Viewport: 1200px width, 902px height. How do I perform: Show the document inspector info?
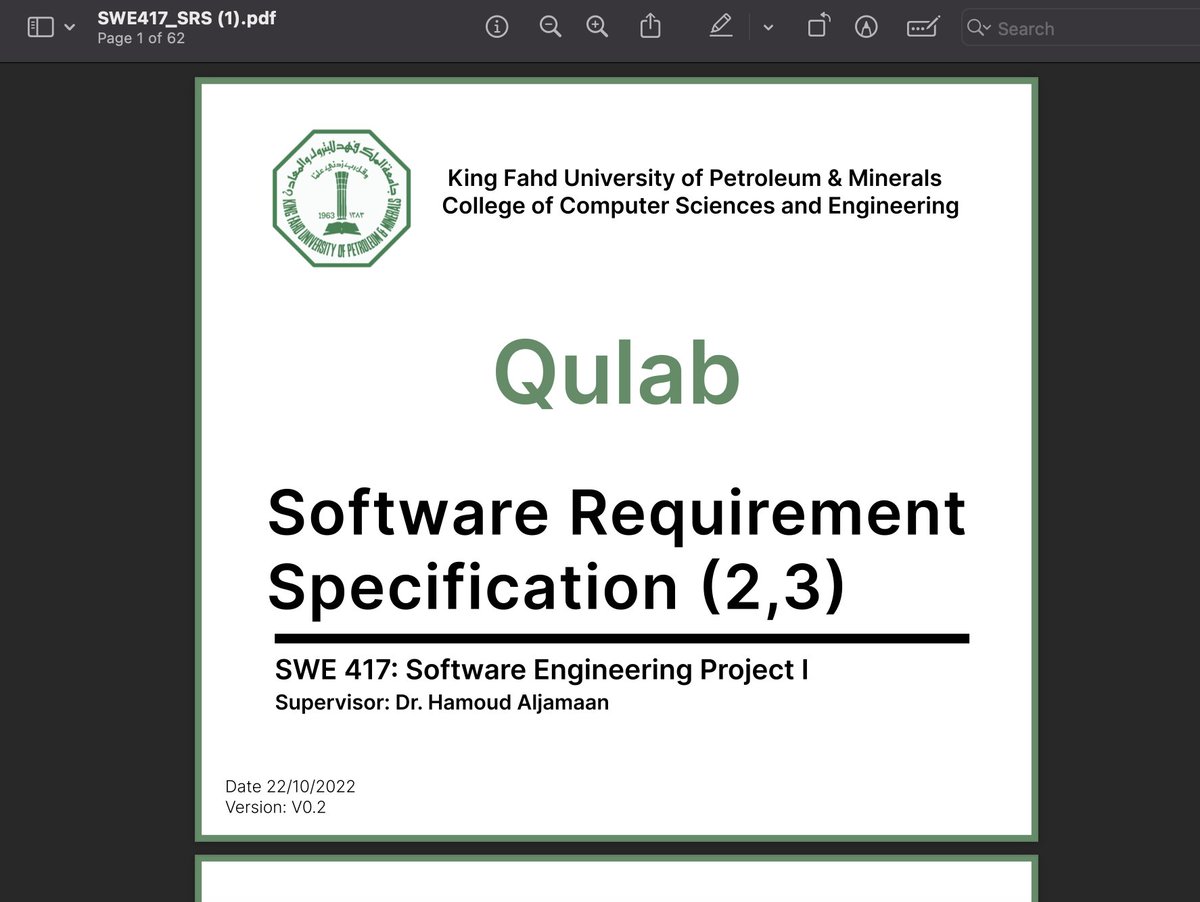pyautogui.click(x=497, y=28)
